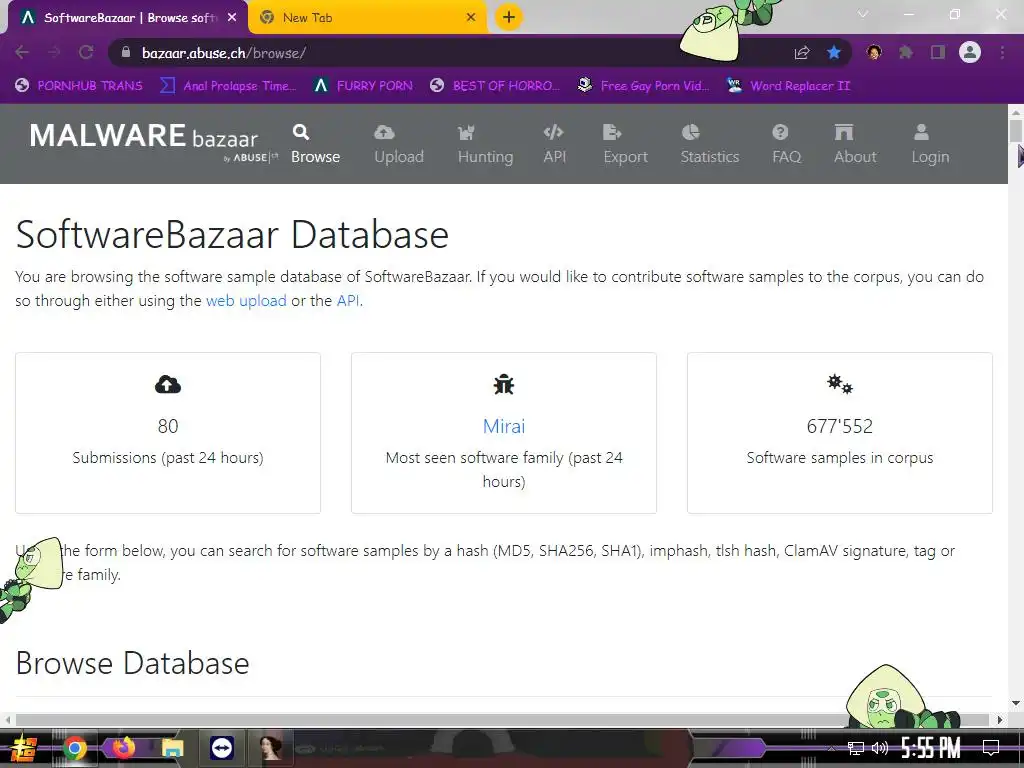Screen dimensions: 1024x768
Task: Click the scroll down arrow
Action: (1016, 703)
